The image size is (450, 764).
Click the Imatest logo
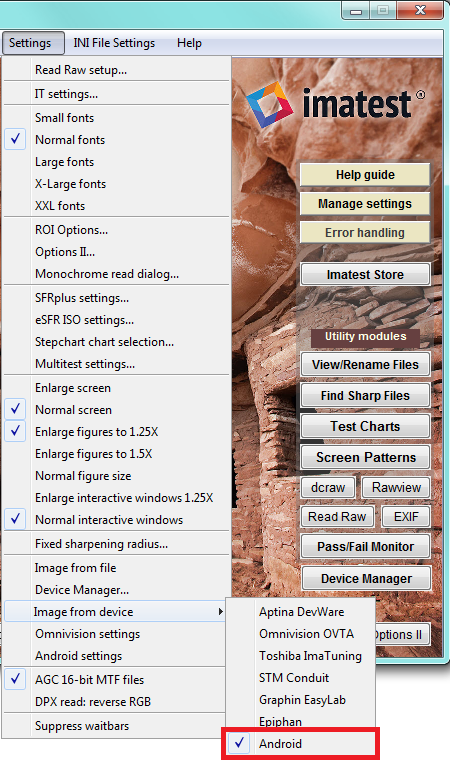(335, 103)
